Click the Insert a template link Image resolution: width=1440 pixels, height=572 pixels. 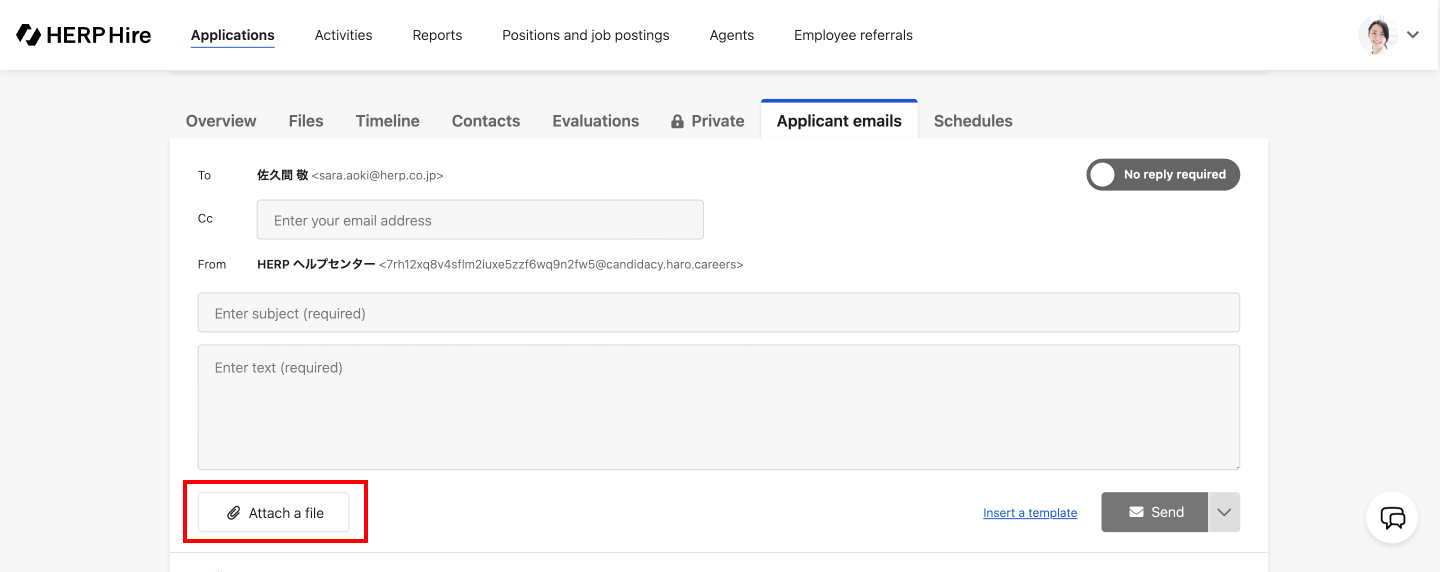[1029, 513]
